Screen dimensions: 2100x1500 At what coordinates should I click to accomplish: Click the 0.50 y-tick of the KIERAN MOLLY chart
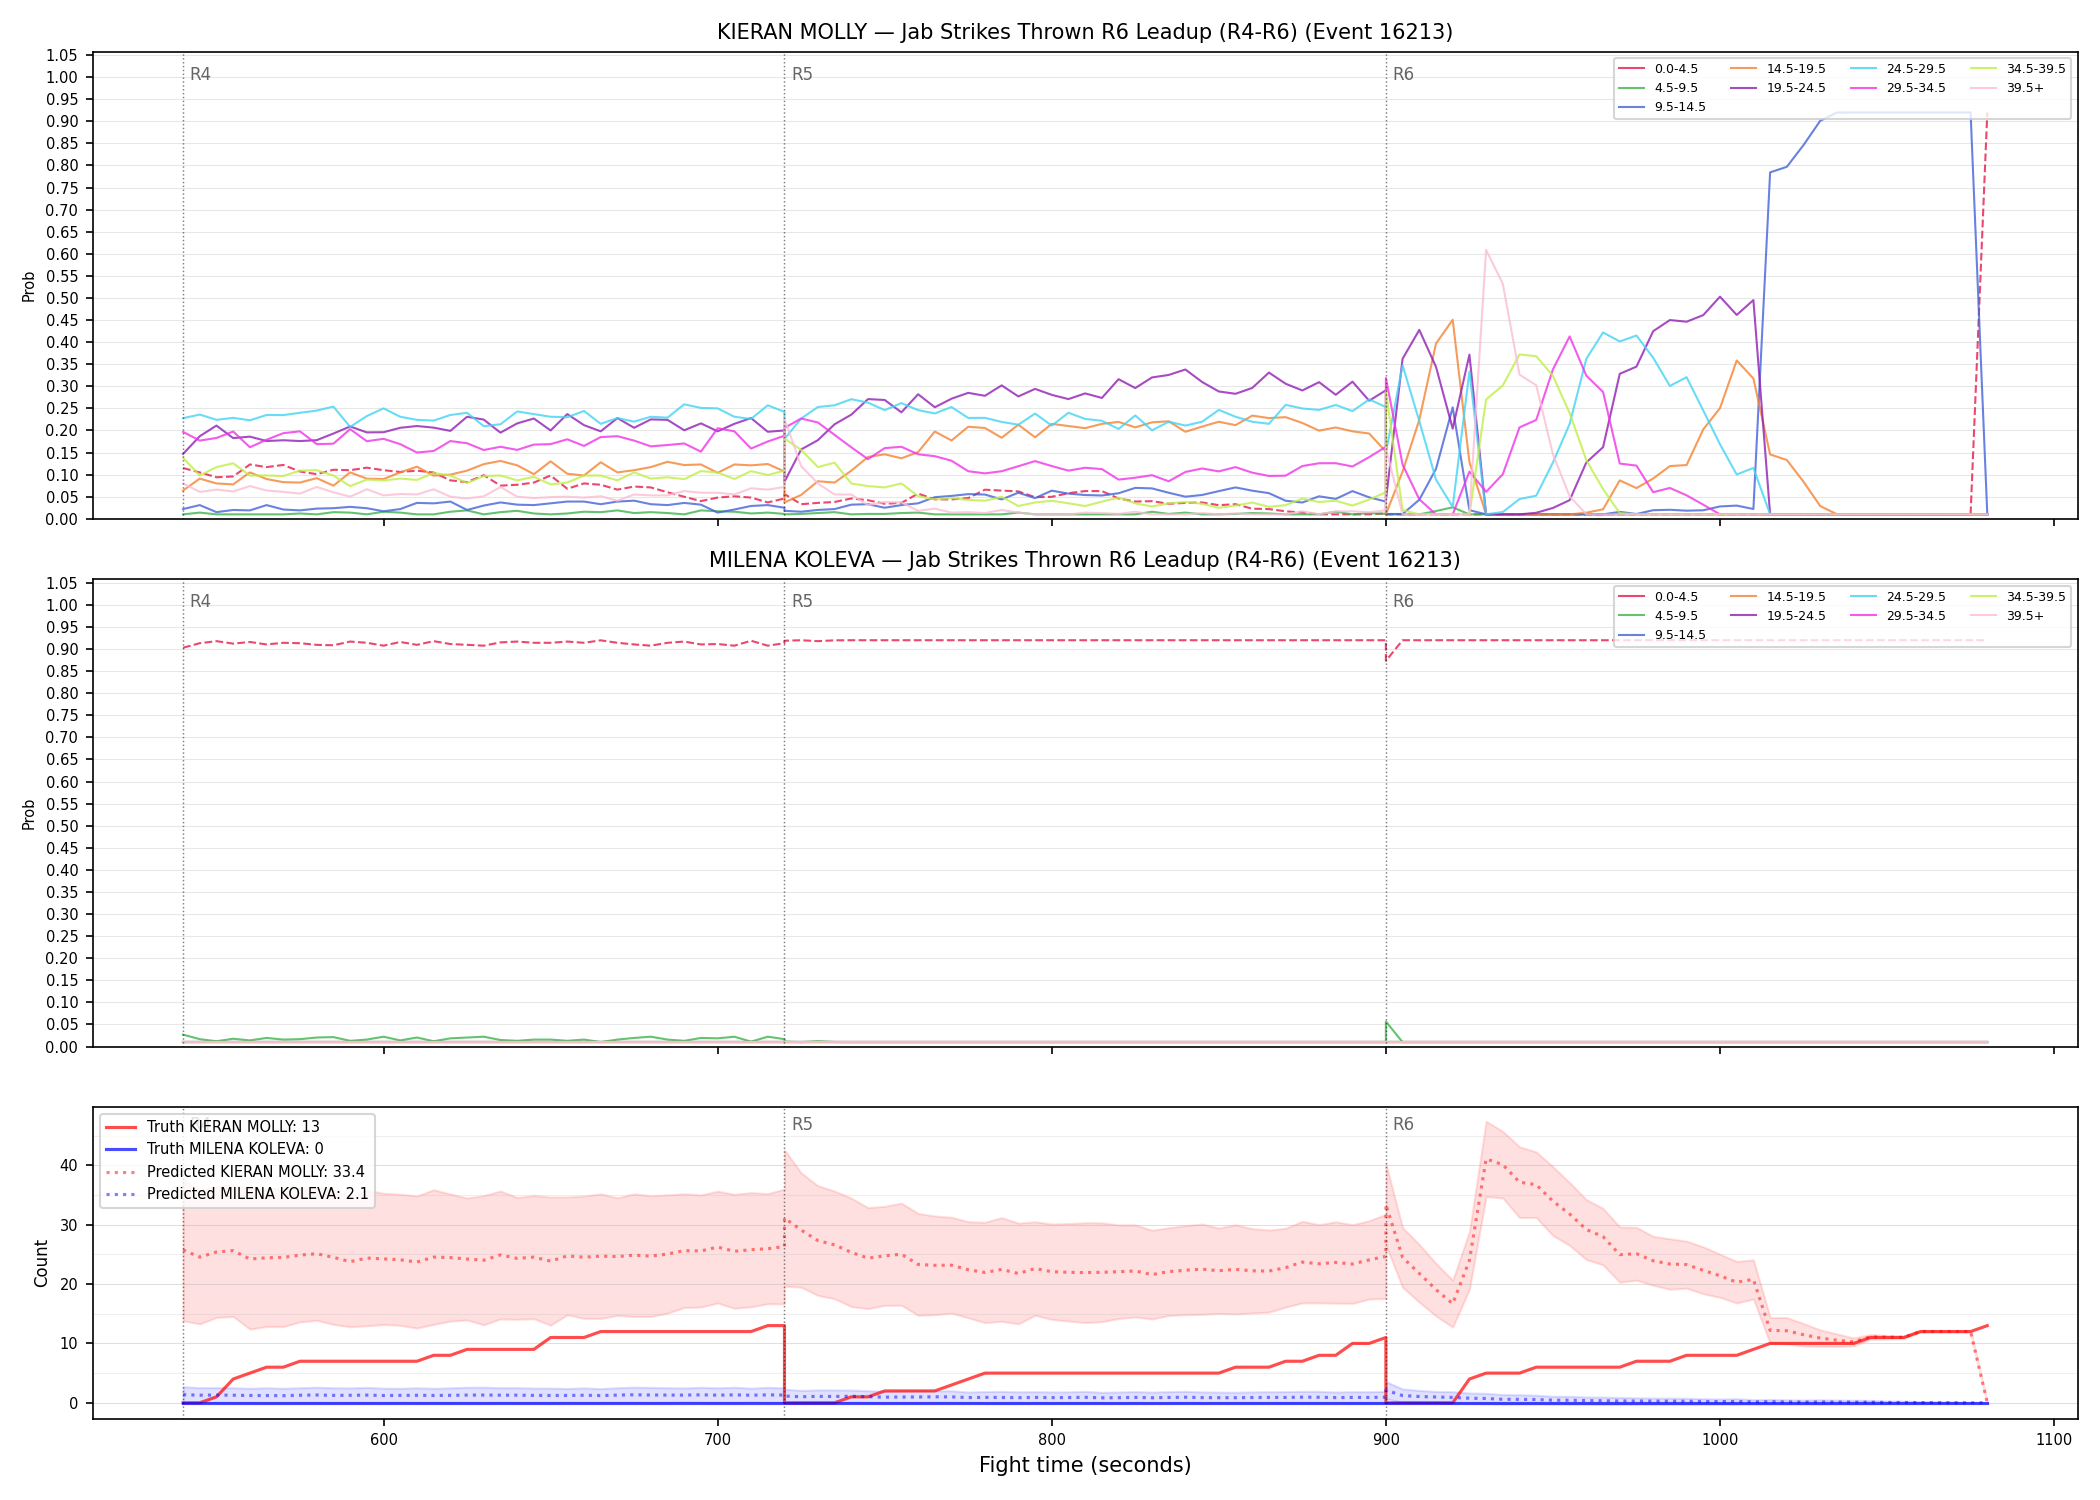tap(62, 298)
